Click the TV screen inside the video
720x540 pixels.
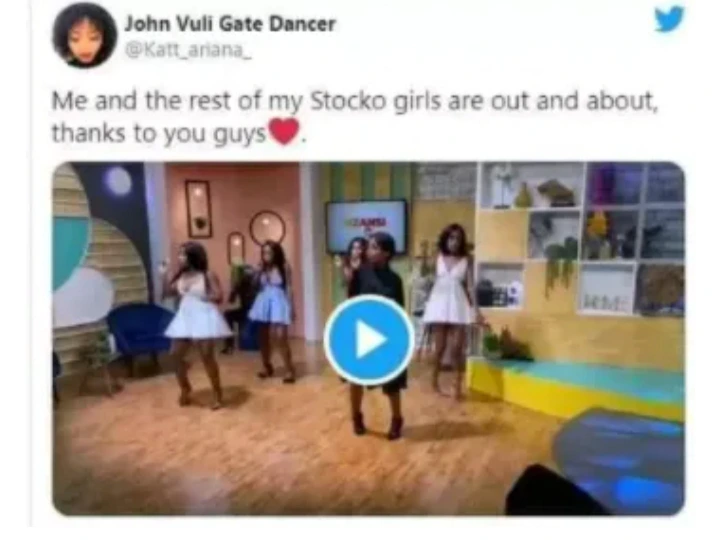pos(366,226)
